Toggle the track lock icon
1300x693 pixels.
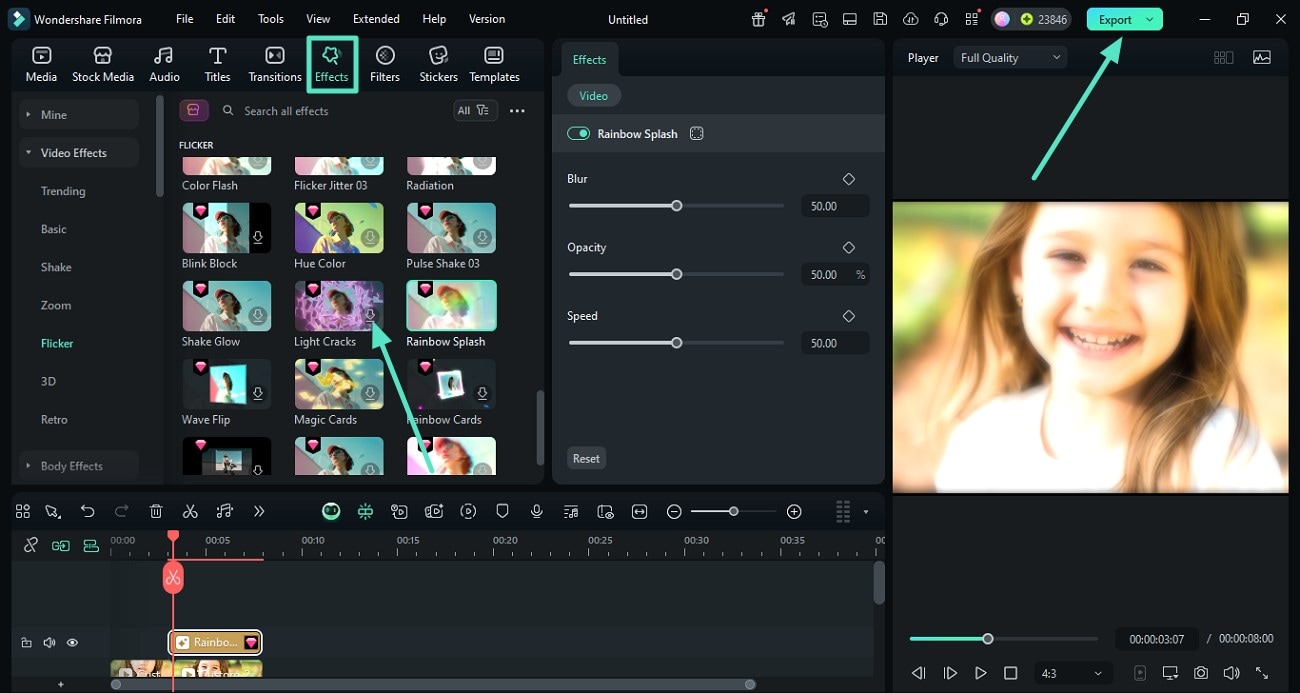pos(27,643)
